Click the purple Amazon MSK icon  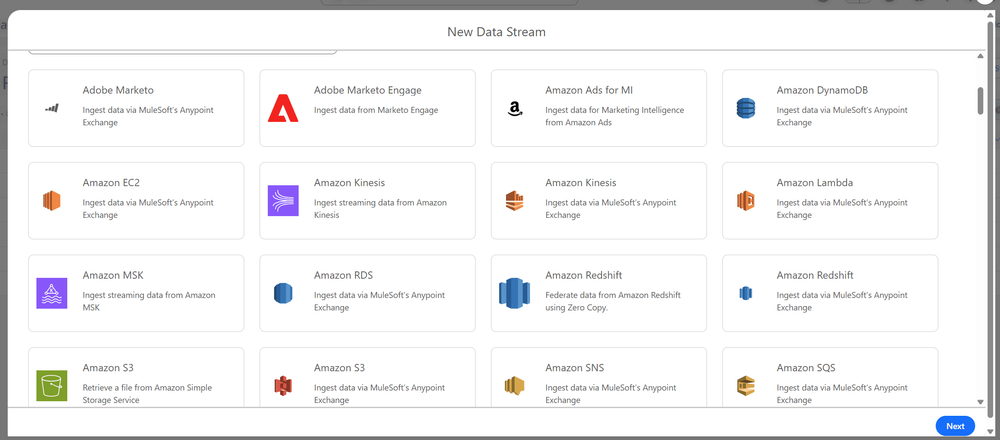[51, 293]
